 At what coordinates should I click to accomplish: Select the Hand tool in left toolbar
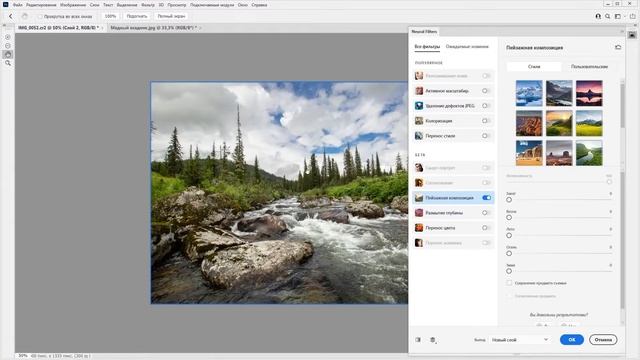pyautogui.click(x=8, y=54)
